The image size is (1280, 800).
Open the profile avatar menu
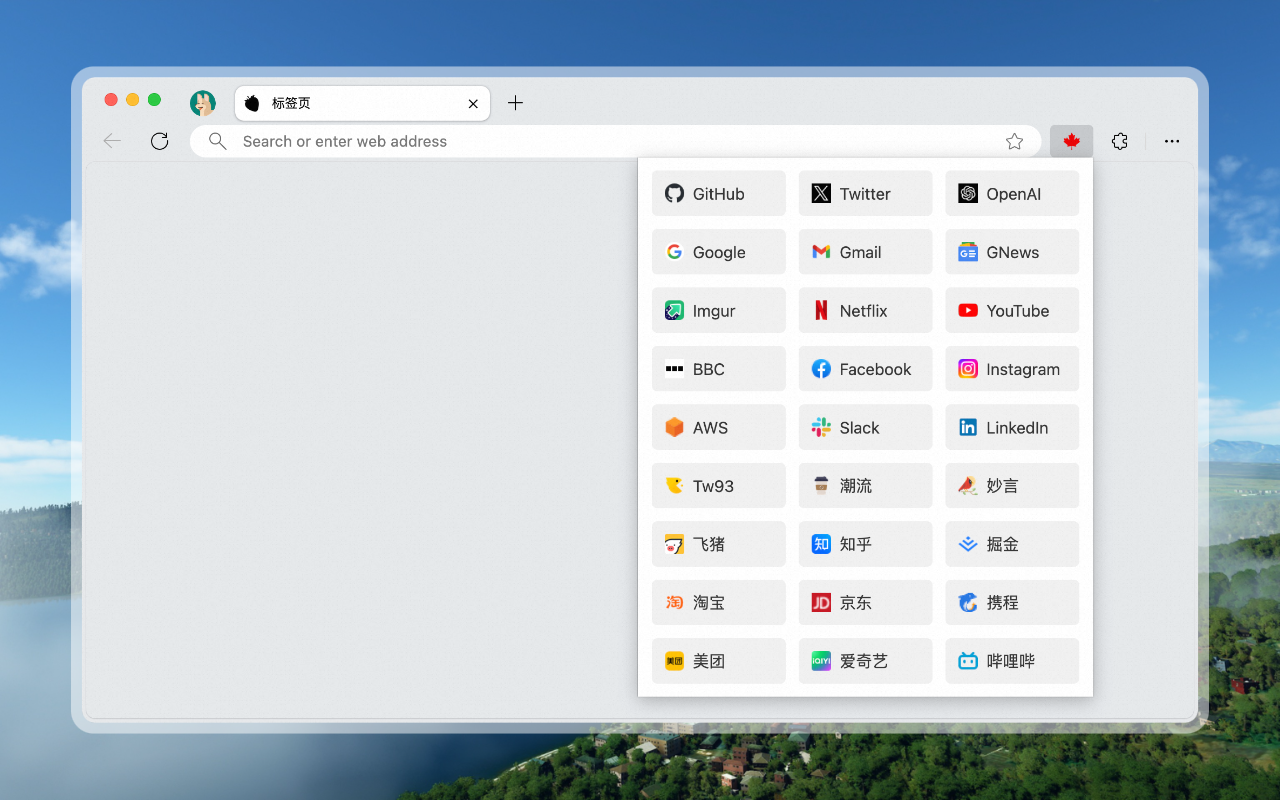203,103
